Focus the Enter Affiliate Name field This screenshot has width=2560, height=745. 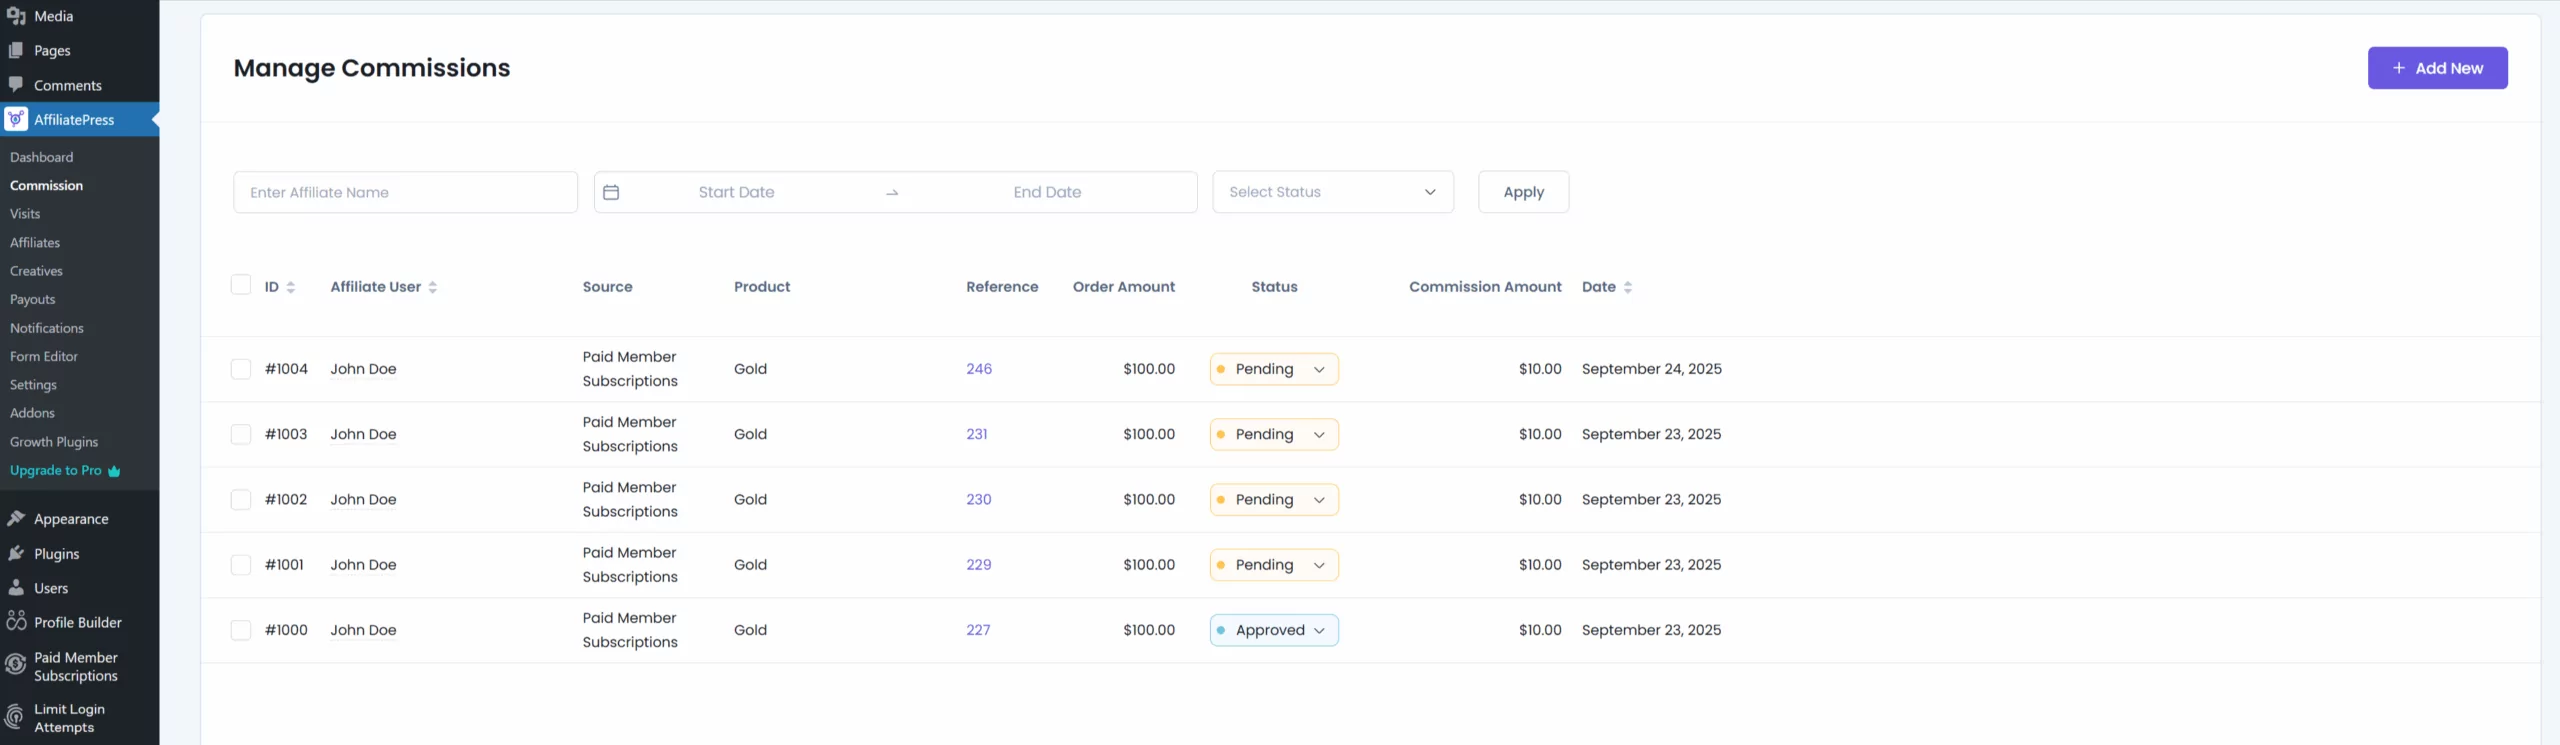tap(405, 192)
